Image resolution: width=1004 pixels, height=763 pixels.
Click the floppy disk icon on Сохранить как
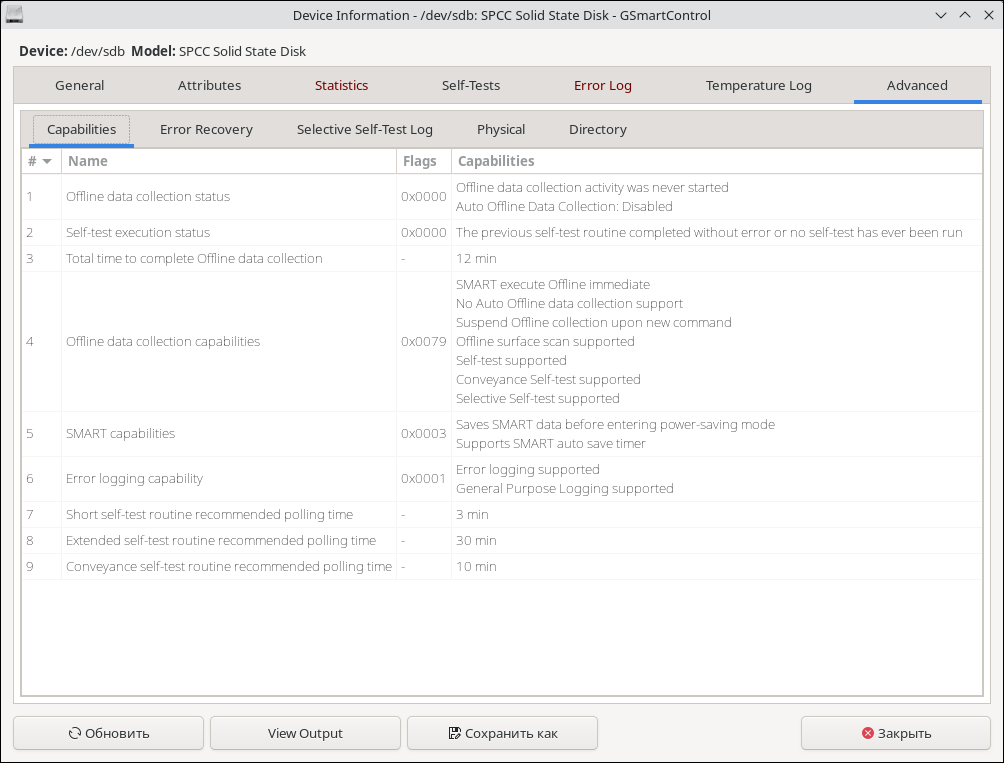tap(455, 733)
